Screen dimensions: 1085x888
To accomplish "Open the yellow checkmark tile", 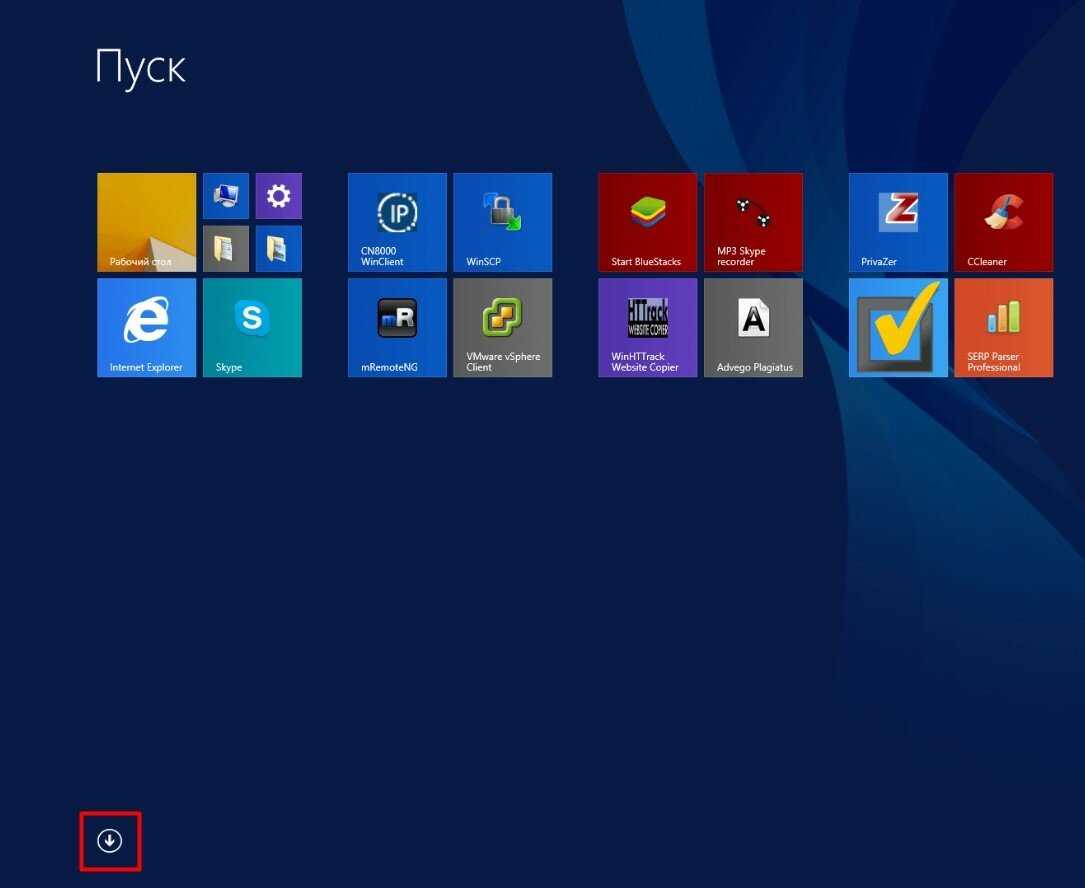I will point(898,327).
